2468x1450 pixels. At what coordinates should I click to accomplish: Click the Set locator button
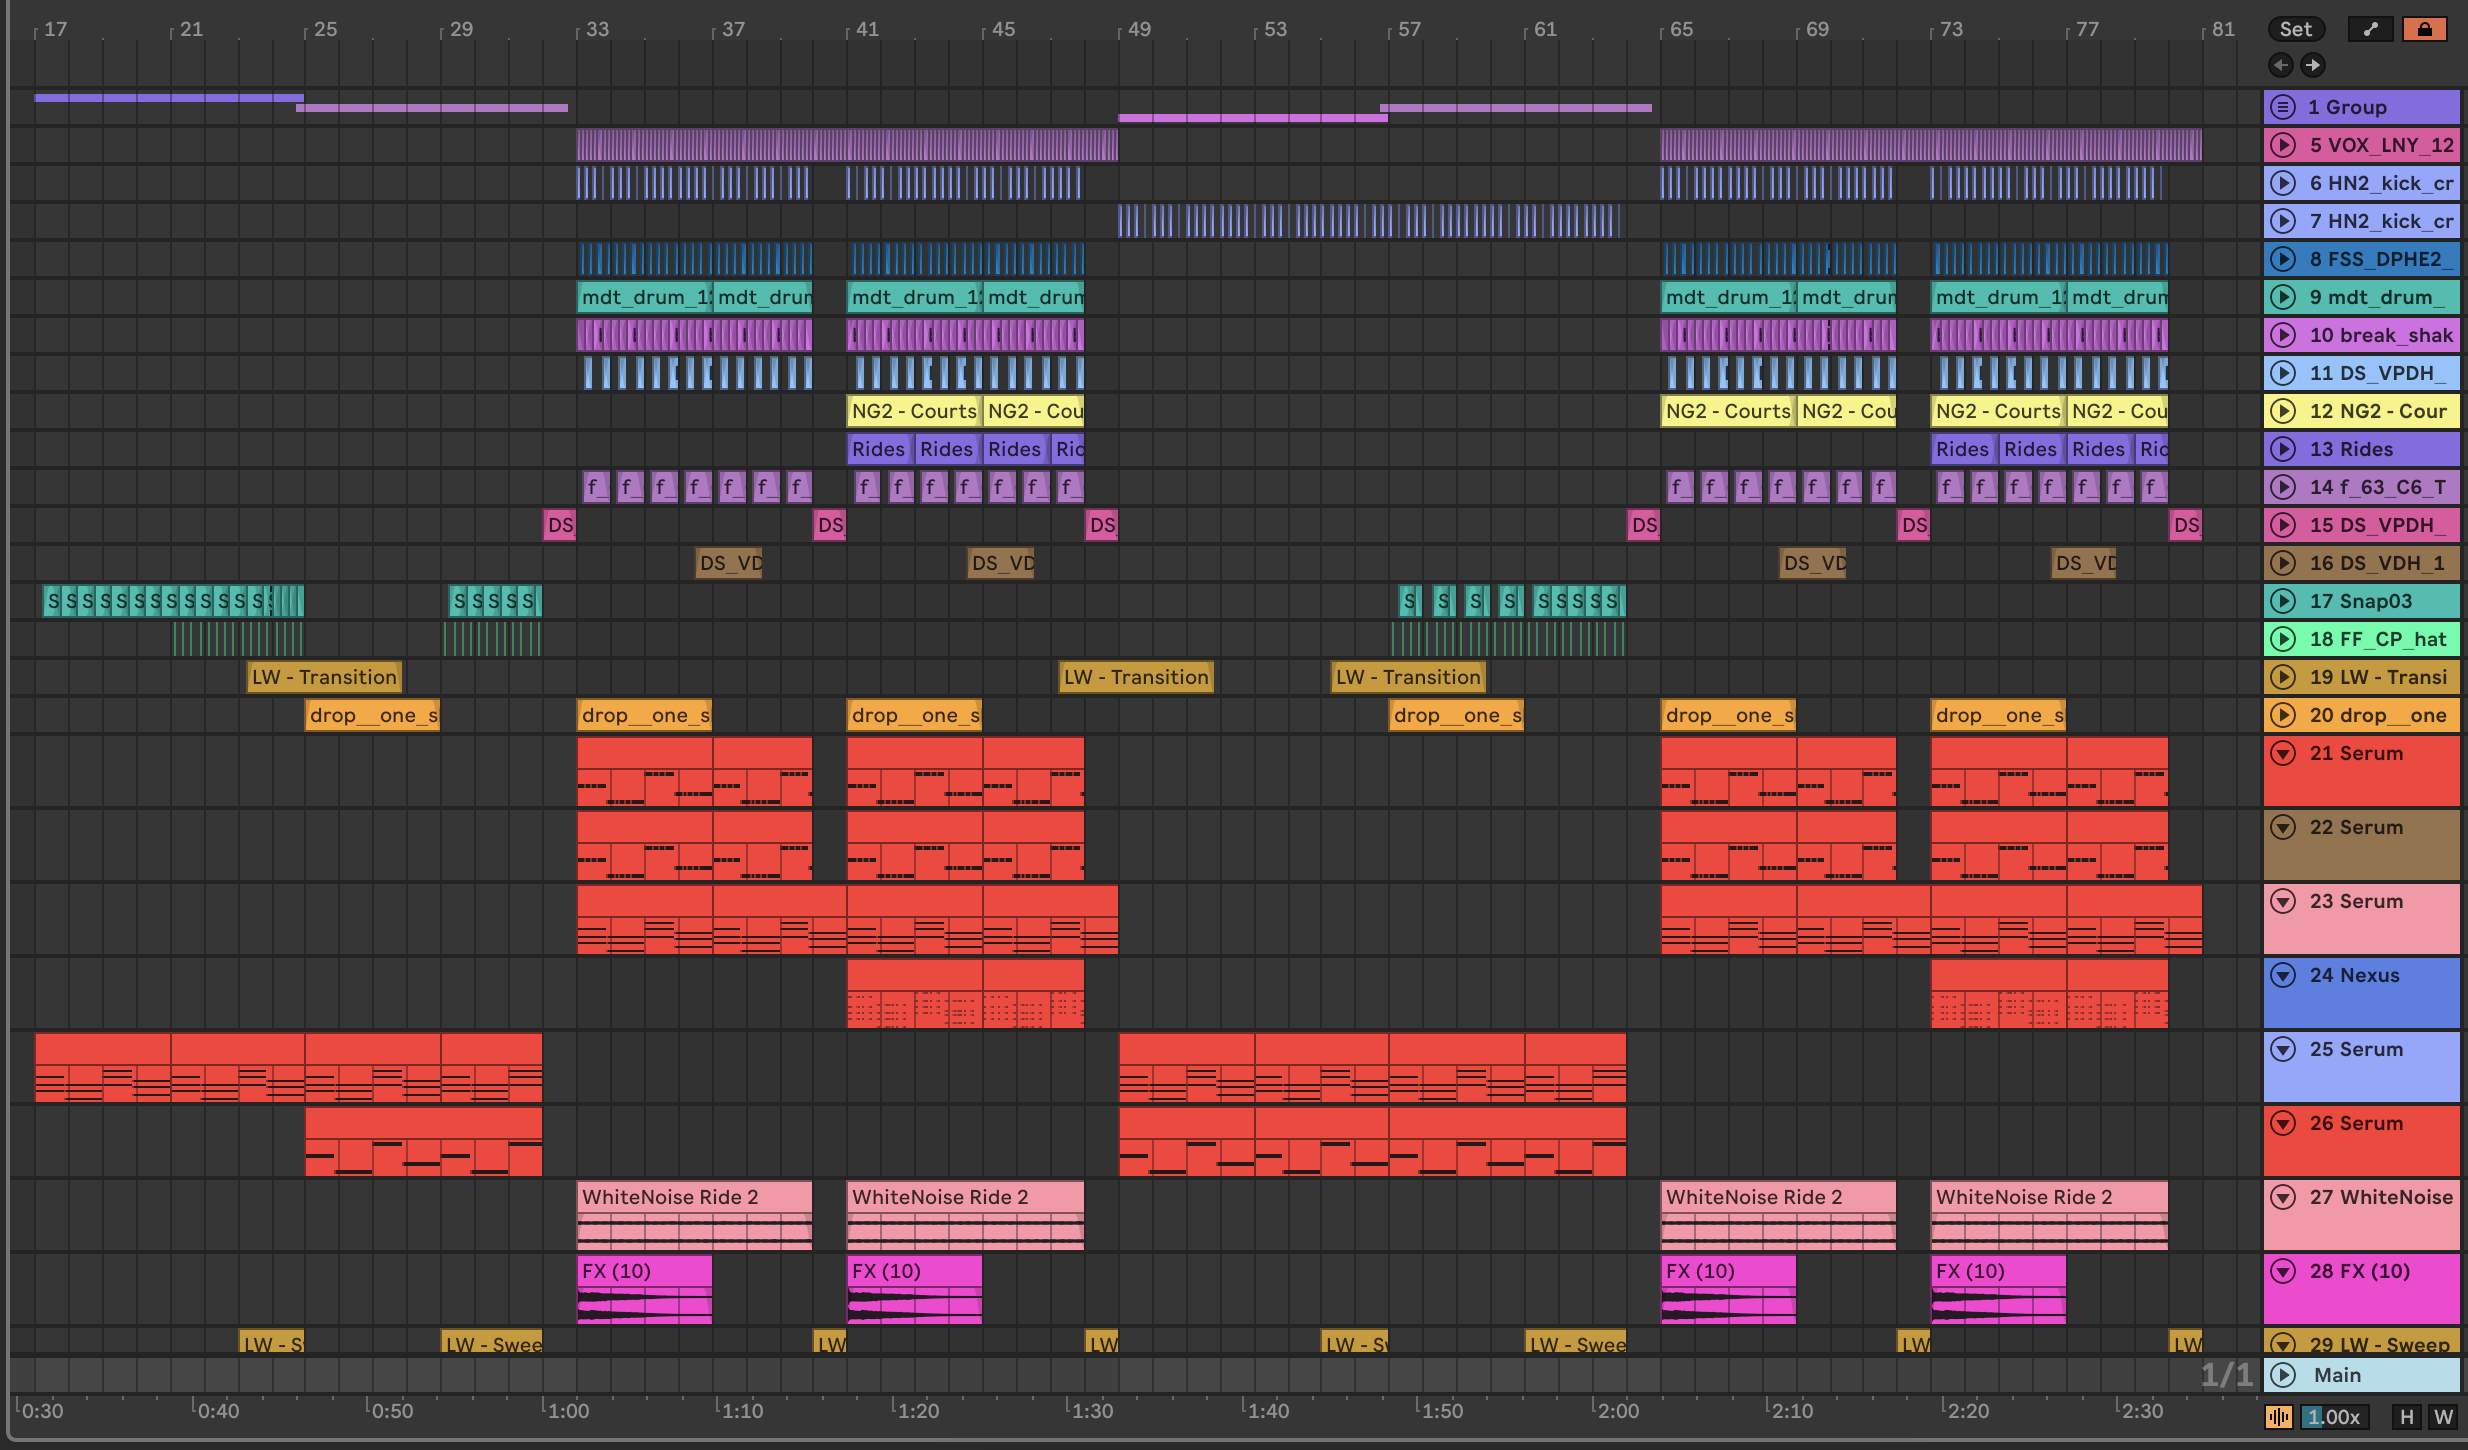tap(2296, 29)
